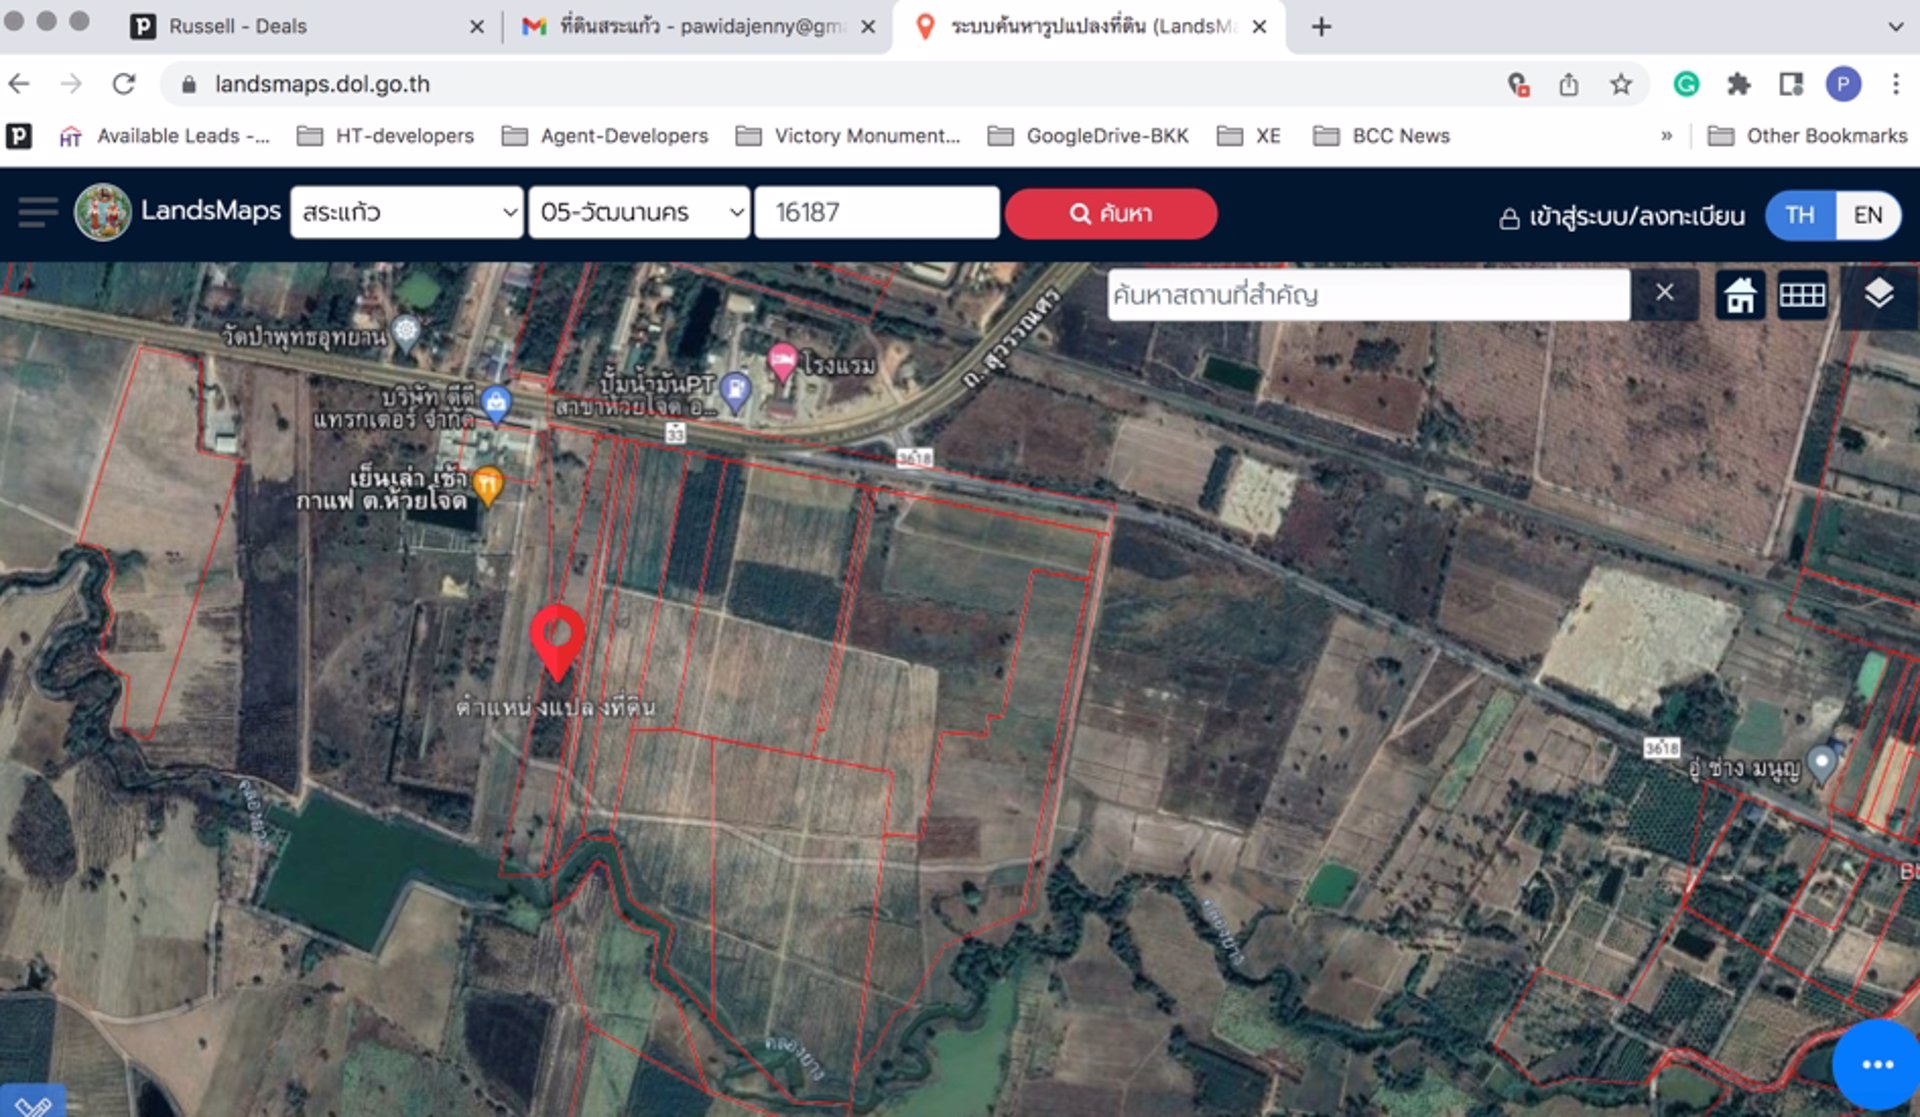The image size is (1920, 1117).
Task: Switch to Russell - Deals tab
Action: pos(238,26)
